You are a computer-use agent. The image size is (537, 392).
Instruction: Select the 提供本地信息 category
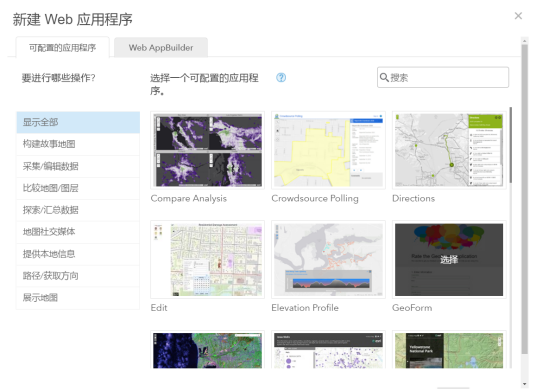[78, 254]
